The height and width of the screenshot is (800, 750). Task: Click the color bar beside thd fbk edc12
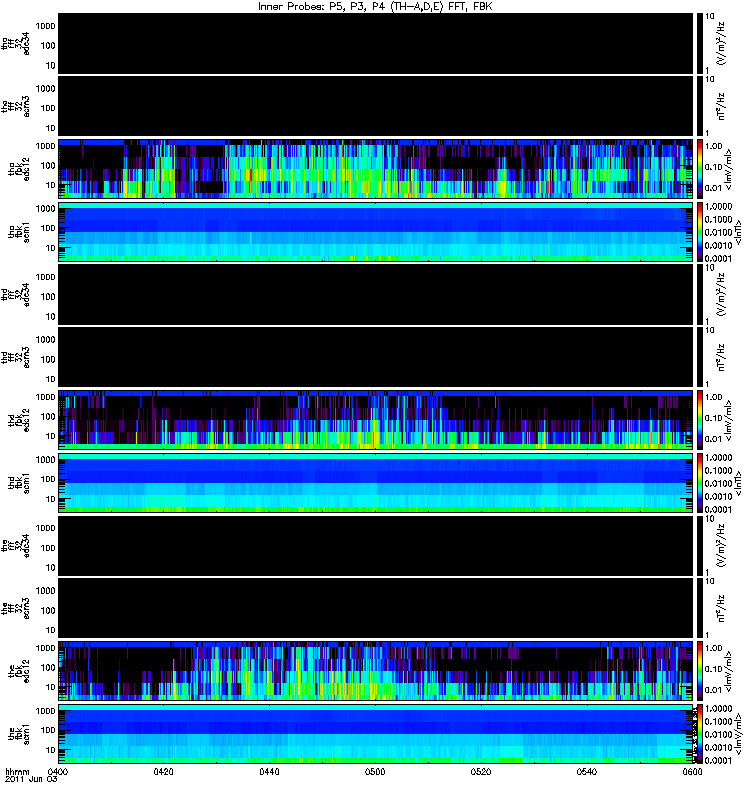[700, 420]
